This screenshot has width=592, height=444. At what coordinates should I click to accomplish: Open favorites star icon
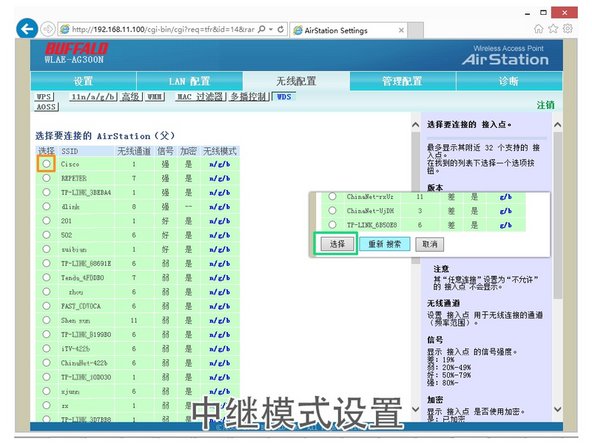[553, 29]
